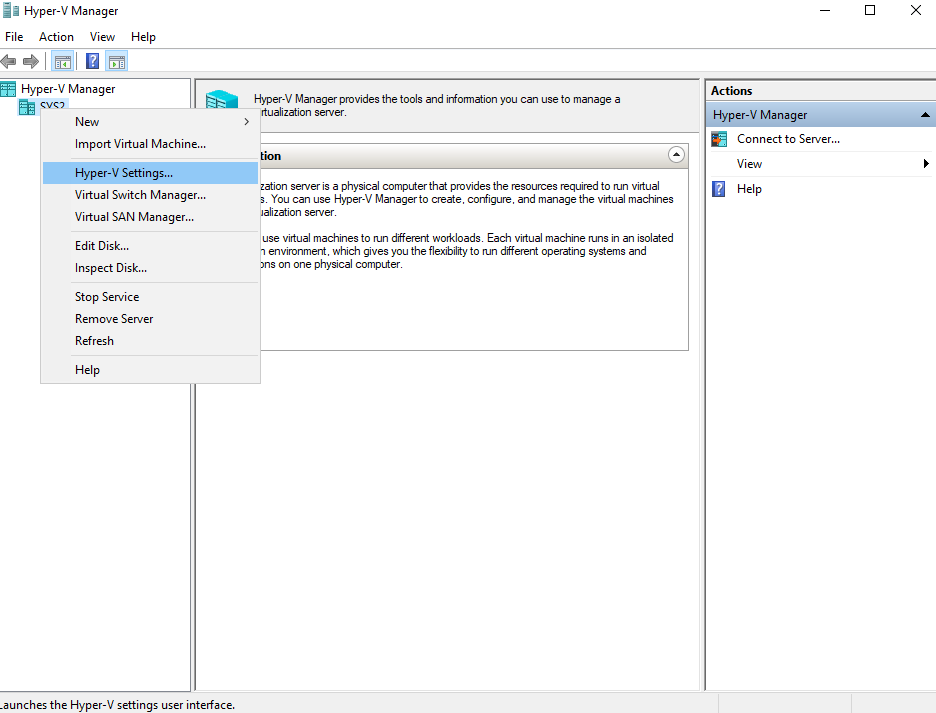Collapse the Hyper-V Manager actions header arrow
Viewport: 936px width, 713px height.
925,115
